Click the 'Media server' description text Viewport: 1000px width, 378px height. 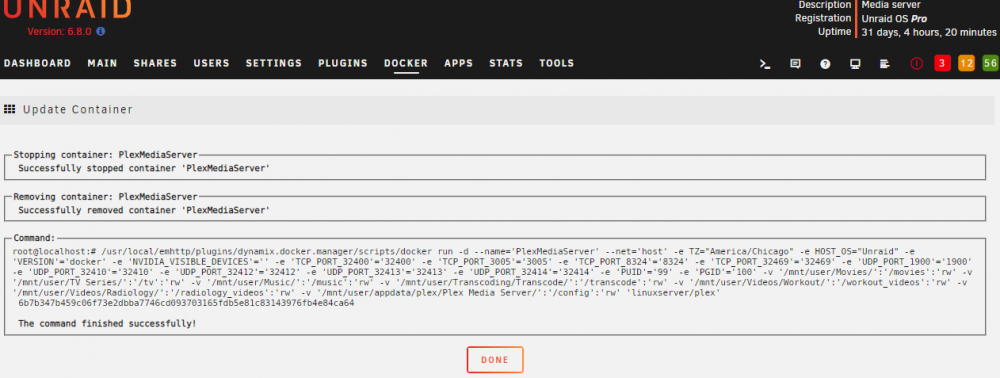pyautogui.click(x=891, y=5)
